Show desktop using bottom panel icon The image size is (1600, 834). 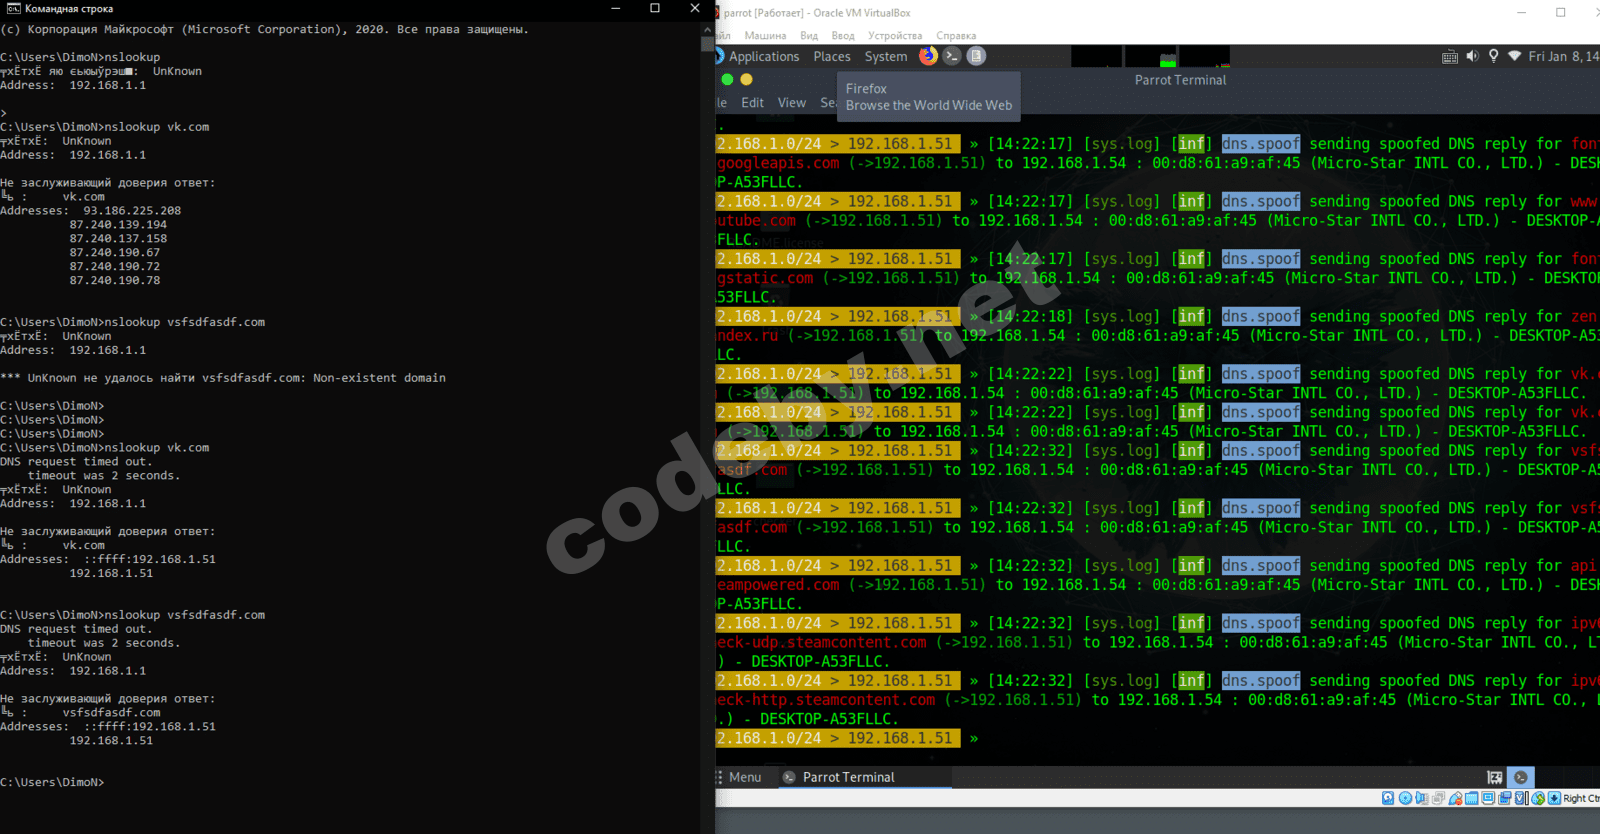coord(1494,777)
